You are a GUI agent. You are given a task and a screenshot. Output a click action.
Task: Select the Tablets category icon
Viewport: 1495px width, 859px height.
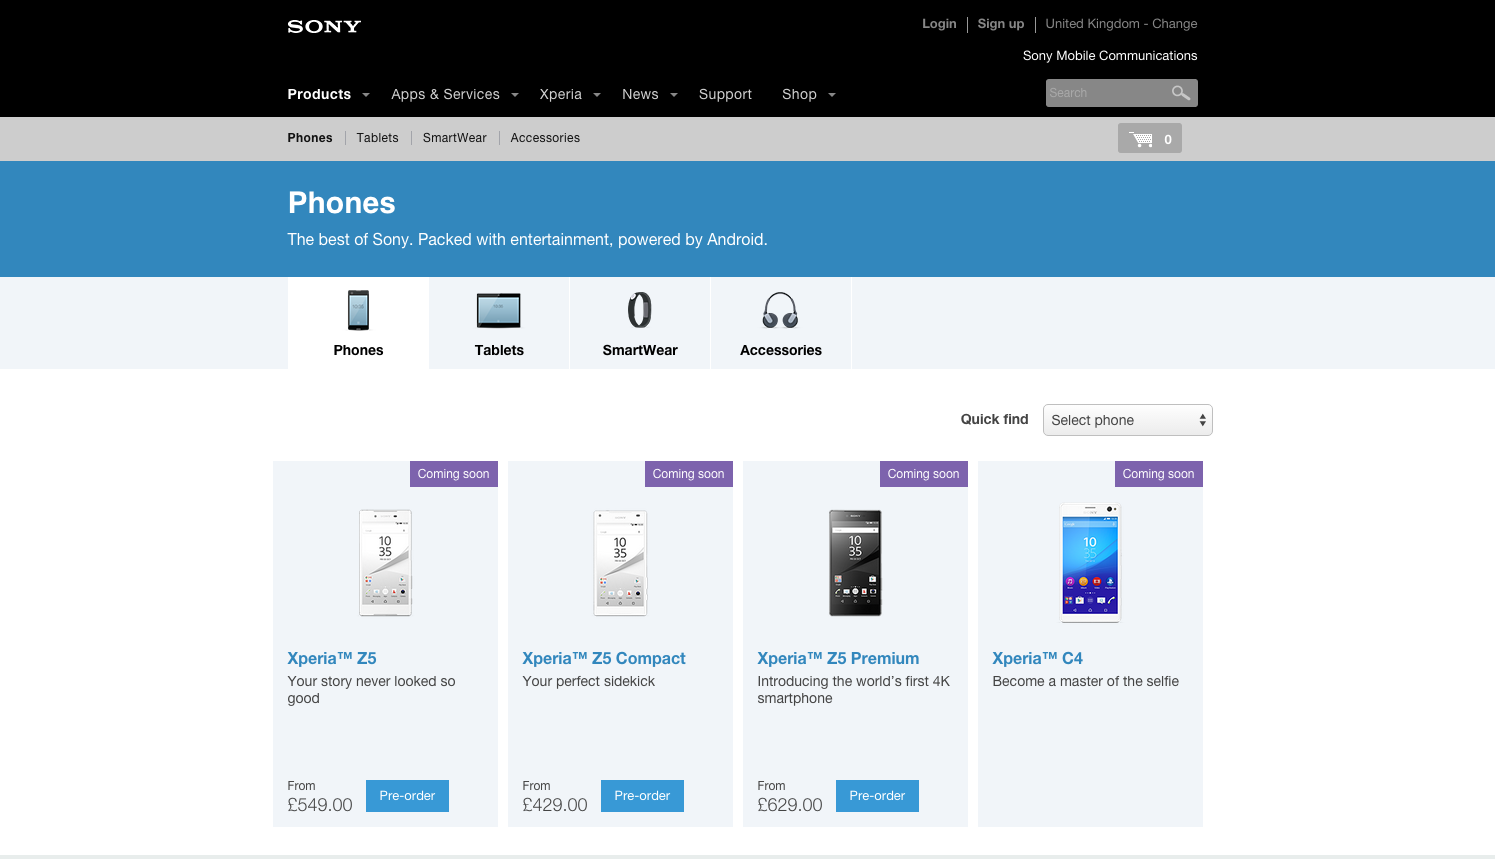point(499,311)
